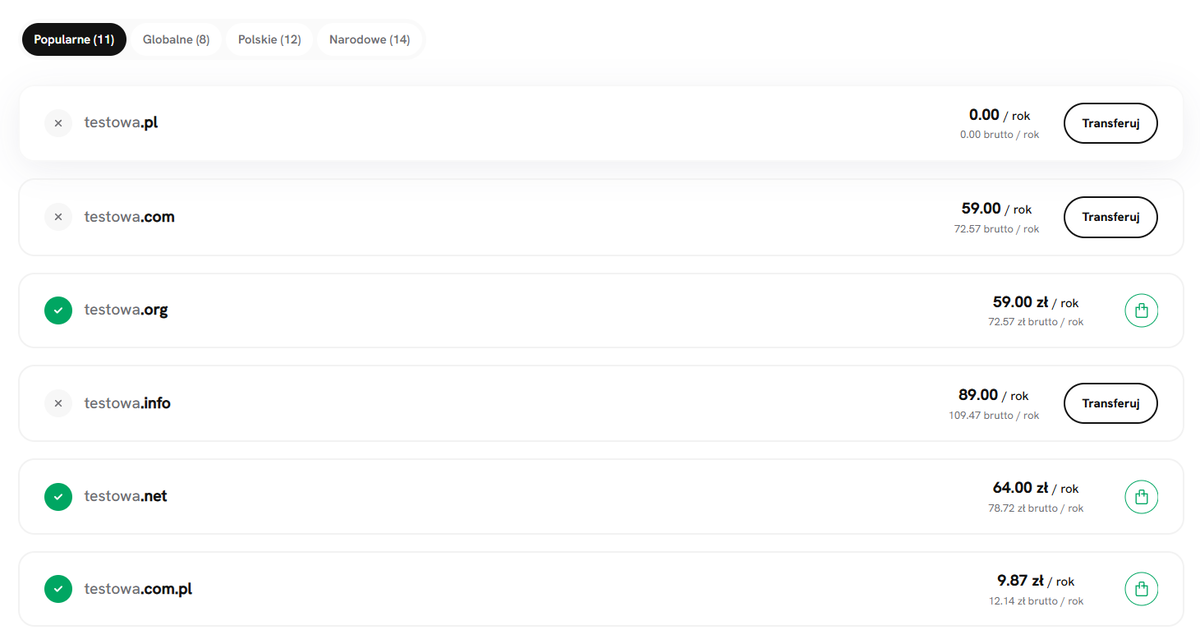The width and height of the screenshot is (1200, 630).
Task: Add testowa.com.pl using the cart icon
Action: [x=1141, y=589]
